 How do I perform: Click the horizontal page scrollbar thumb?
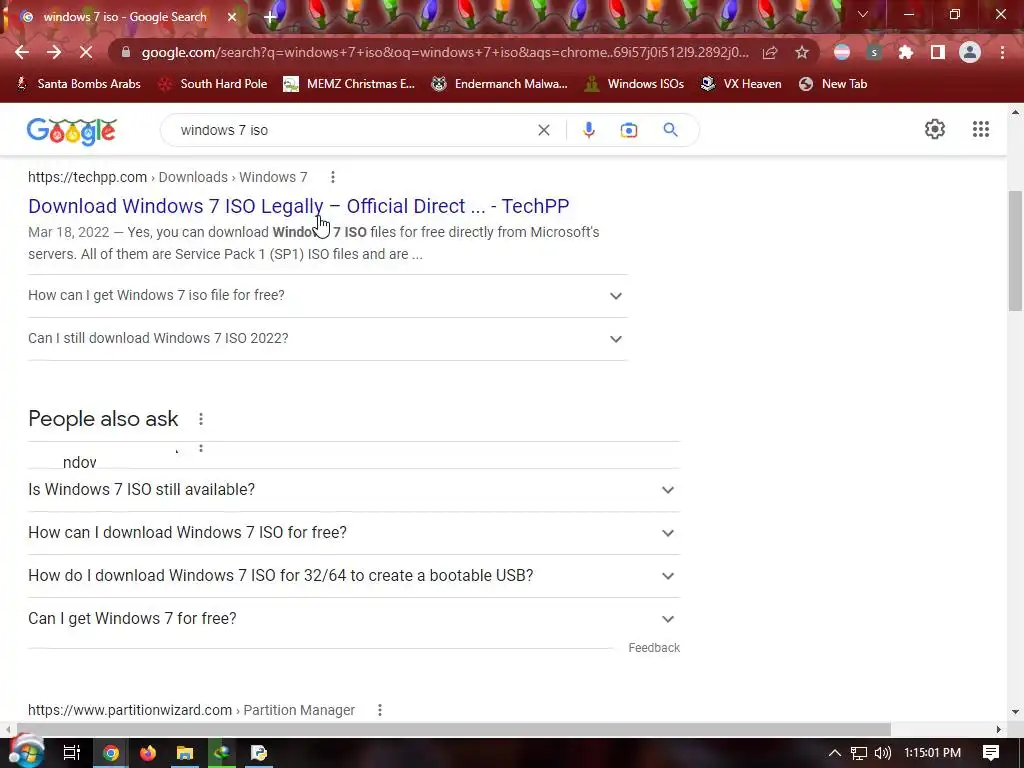453,729
